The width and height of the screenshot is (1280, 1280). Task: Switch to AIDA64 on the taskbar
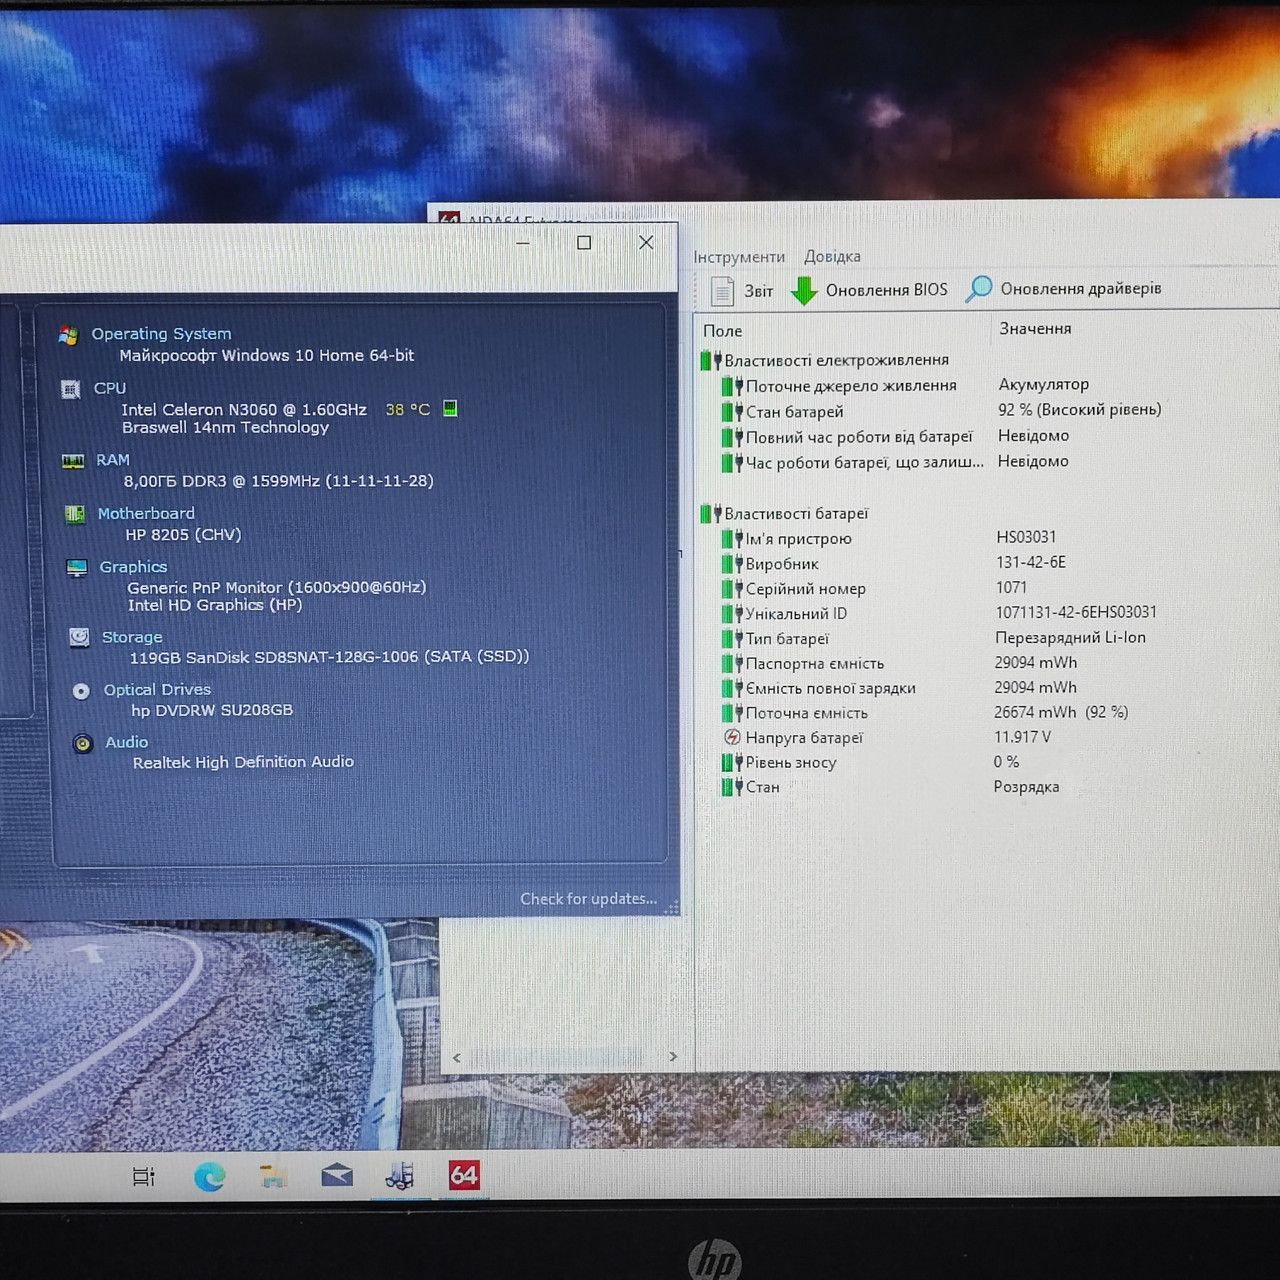click(x=464, y=1175)
